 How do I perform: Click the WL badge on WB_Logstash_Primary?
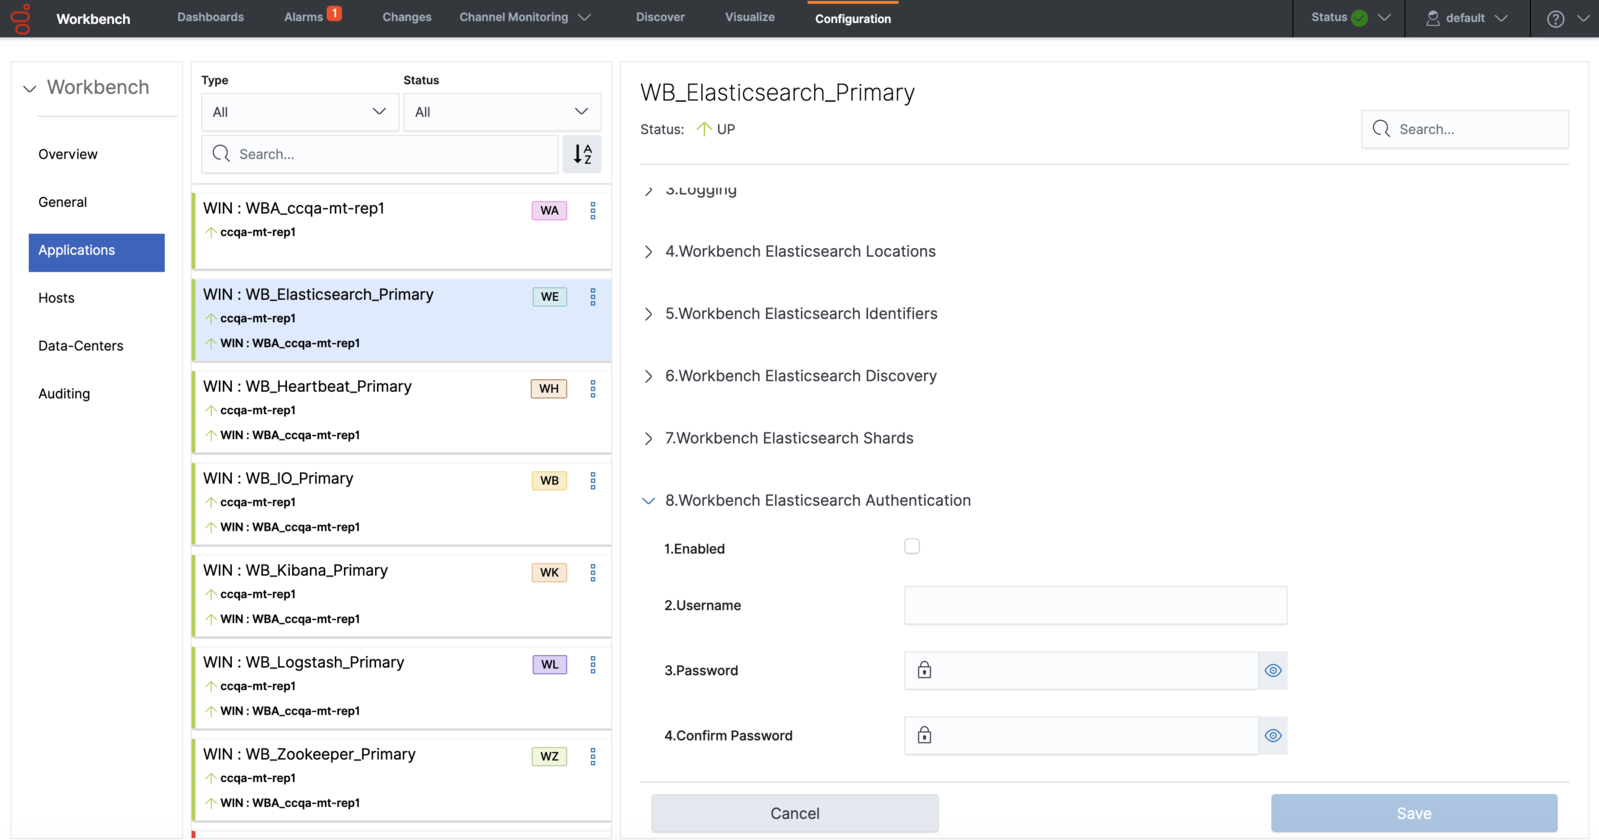pyautogui.click(x=549, y=665)
